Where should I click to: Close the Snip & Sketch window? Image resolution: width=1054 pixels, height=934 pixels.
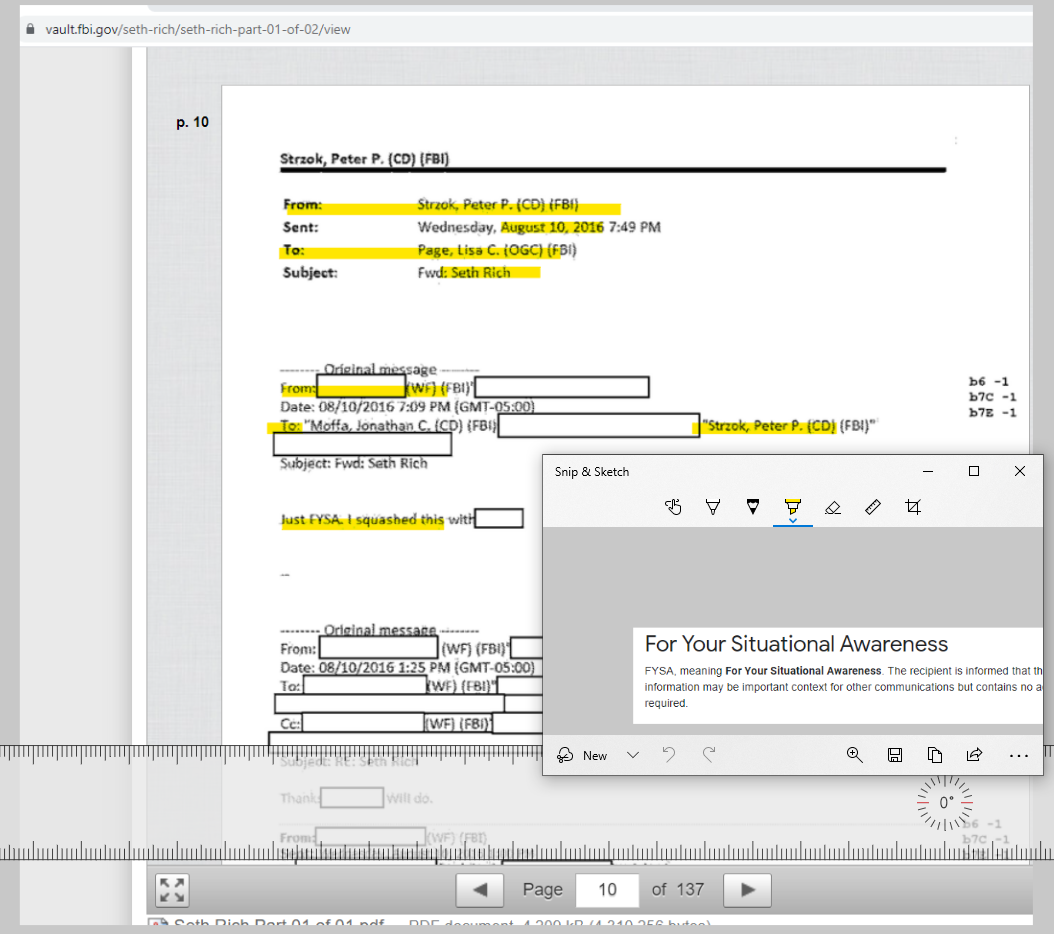(x=1020, y=471)
